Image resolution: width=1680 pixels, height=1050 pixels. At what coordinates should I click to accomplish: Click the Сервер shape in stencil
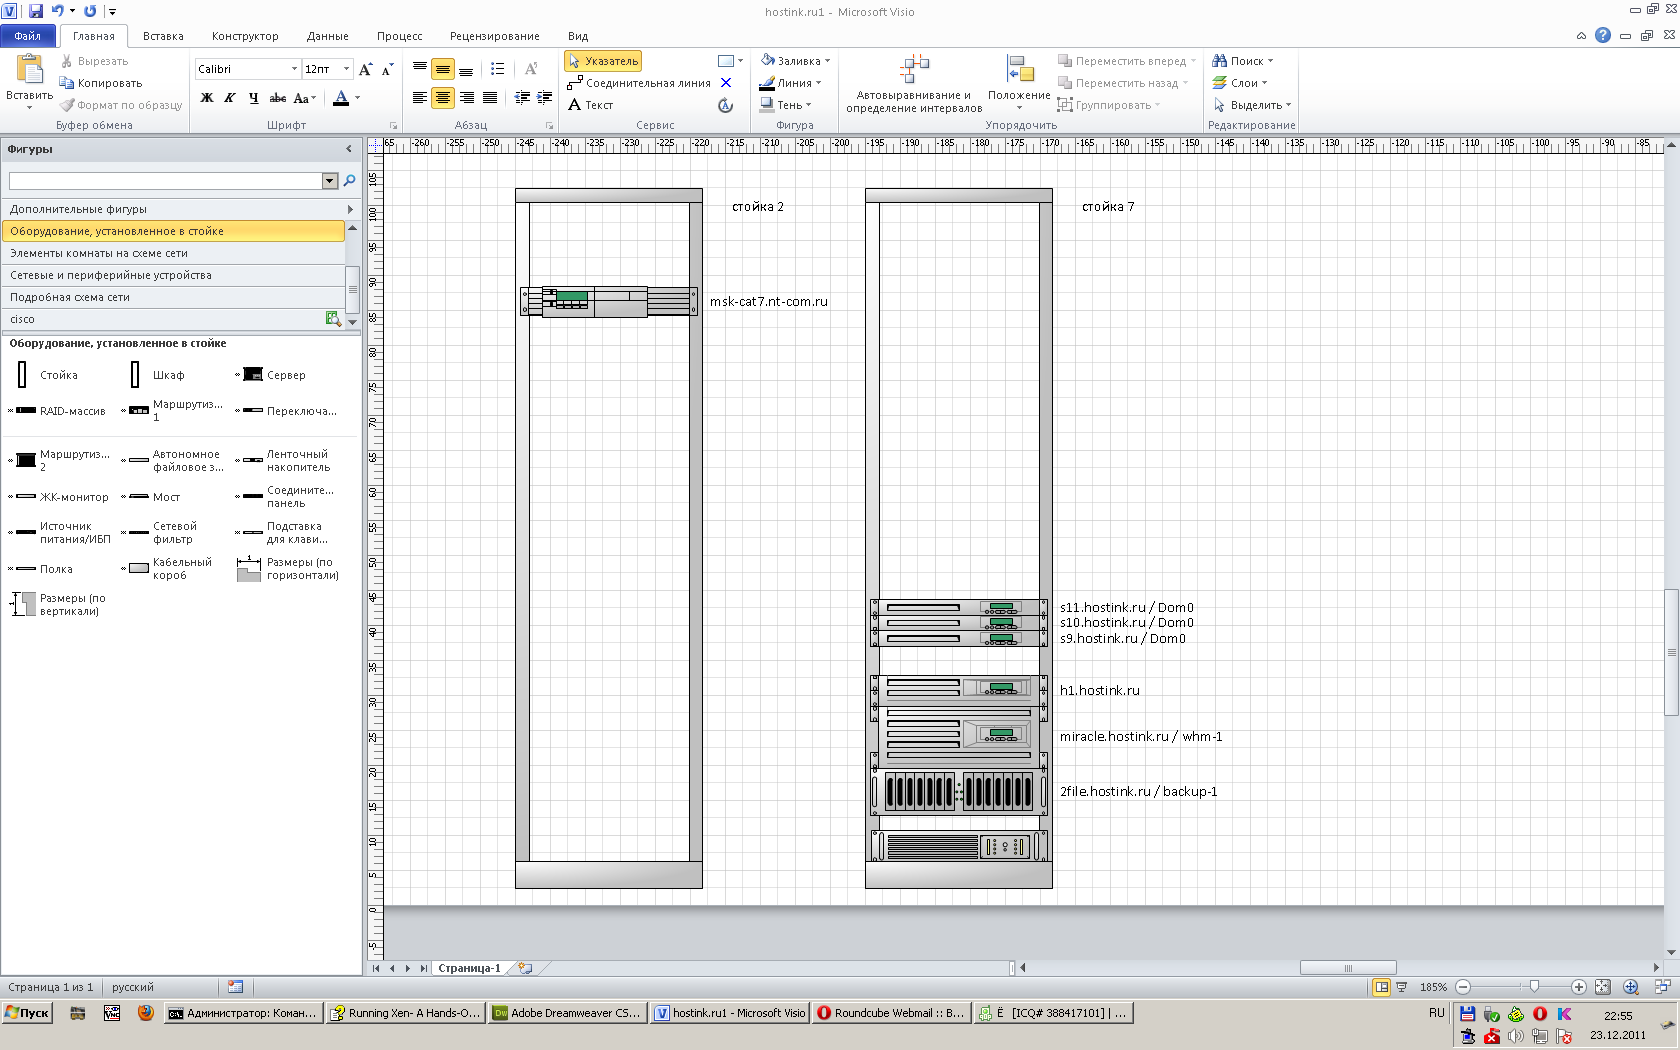click(x=271, y=375)
